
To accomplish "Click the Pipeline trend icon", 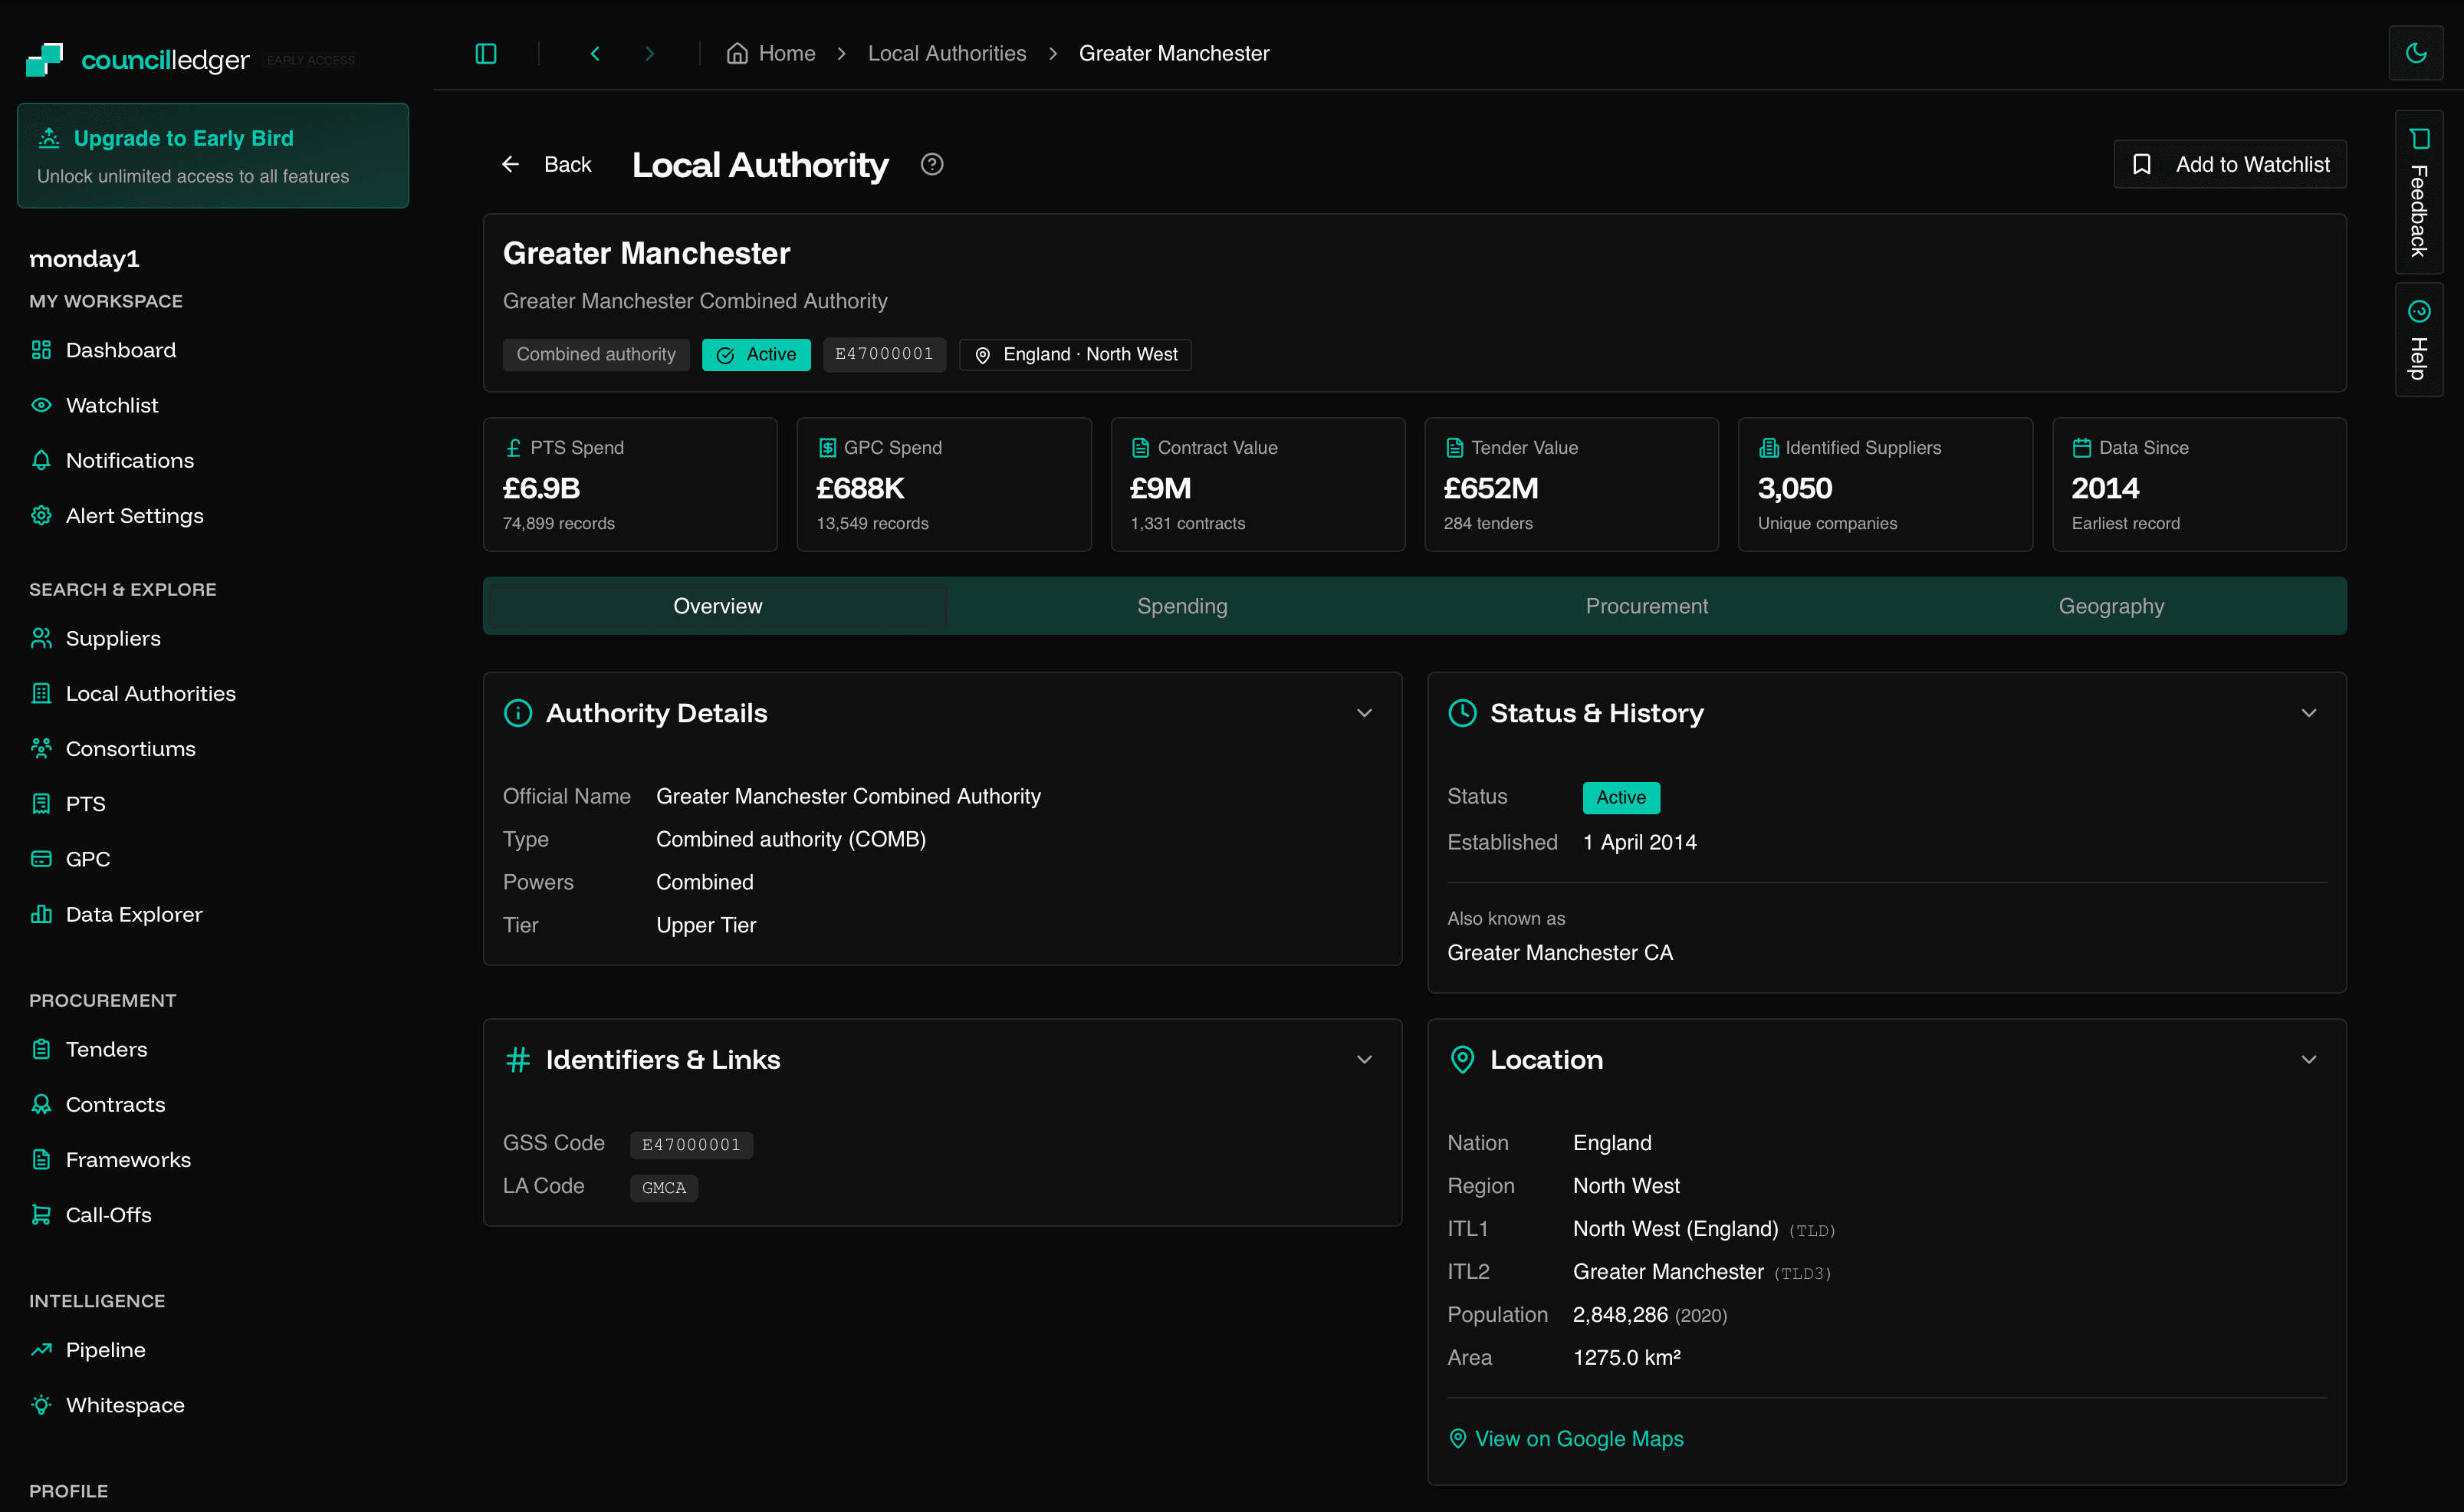I will pos(41,1349).
